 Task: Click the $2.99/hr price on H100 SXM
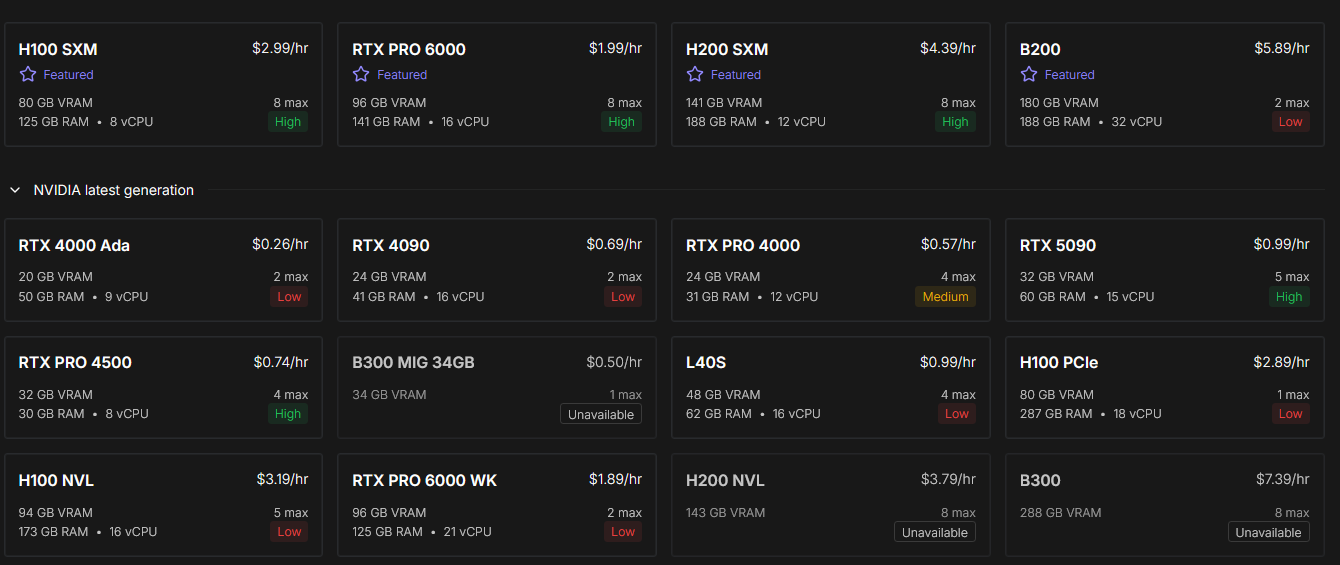[280, 48]
